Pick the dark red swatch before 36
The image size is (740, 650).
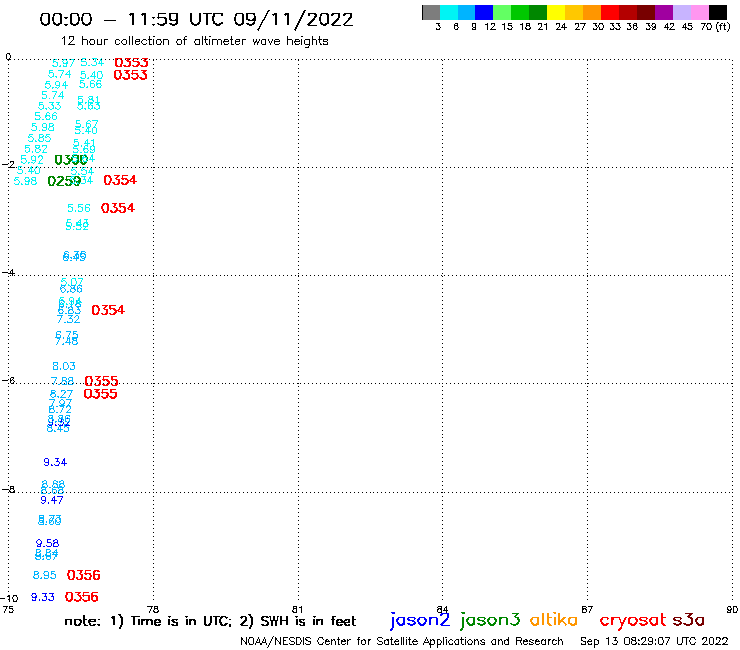[628, 12]
